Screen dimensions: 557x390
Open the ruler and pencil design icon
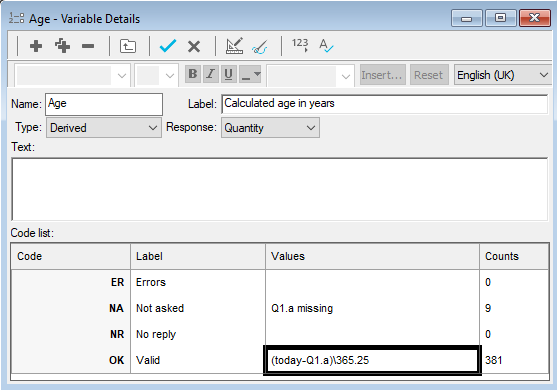pos(234,45)
